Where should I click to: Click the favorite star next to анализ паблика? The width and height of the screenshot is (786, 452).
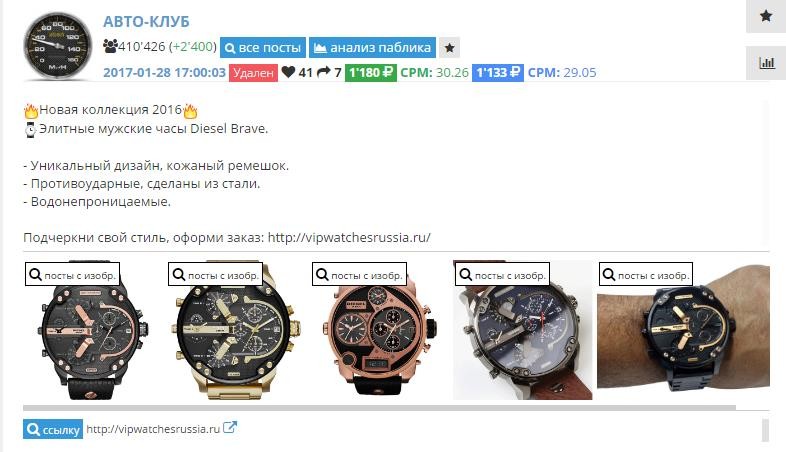click(450, 48)
